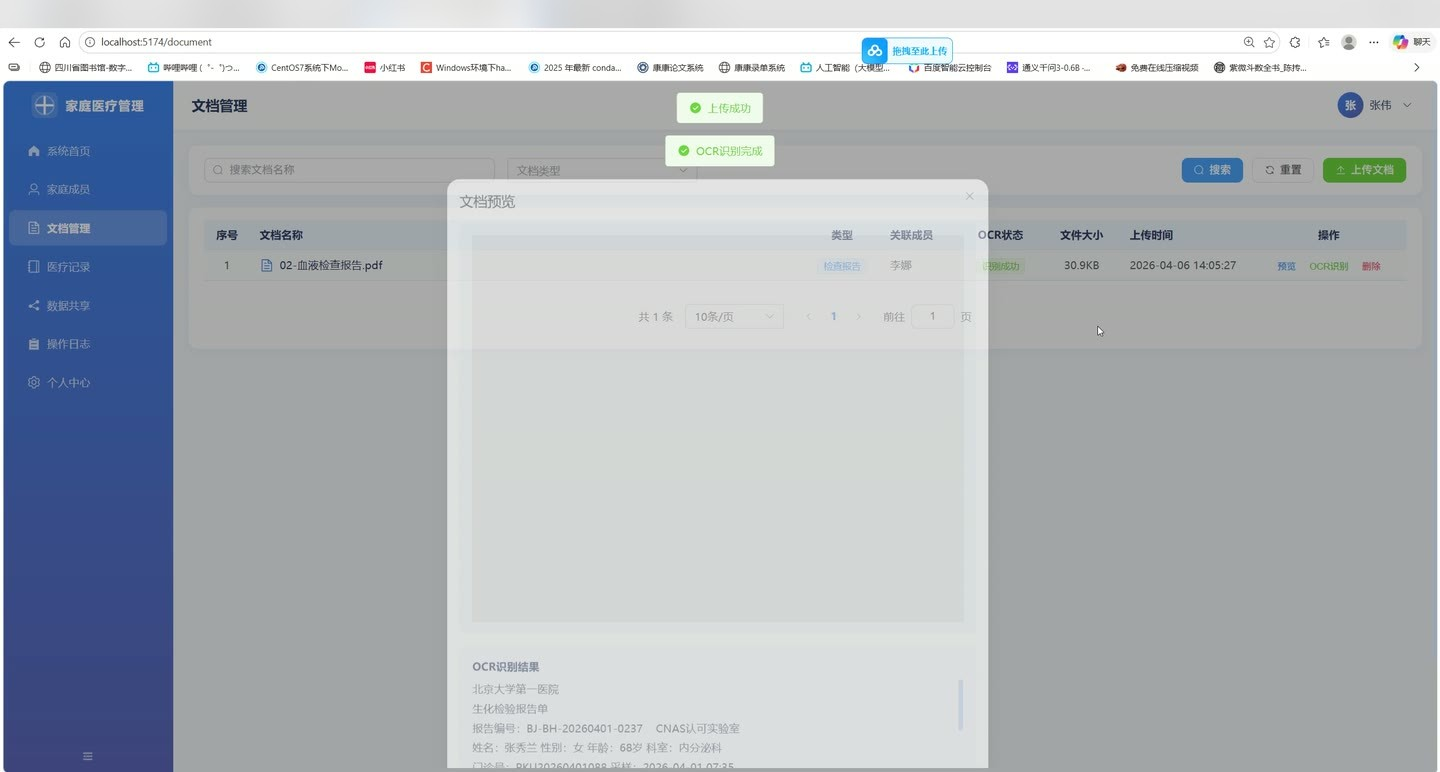Open 家庭成员 in the sidebar

point(88,189)
